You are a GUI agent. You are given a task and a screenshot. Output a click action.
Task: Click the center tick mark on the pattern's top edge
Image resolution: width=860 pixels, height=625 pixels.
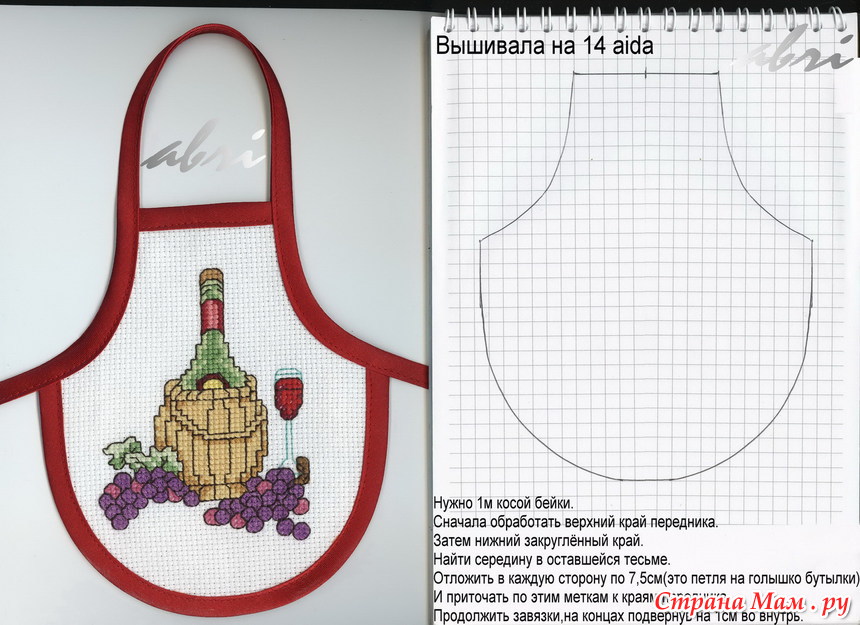click(647, 73)
